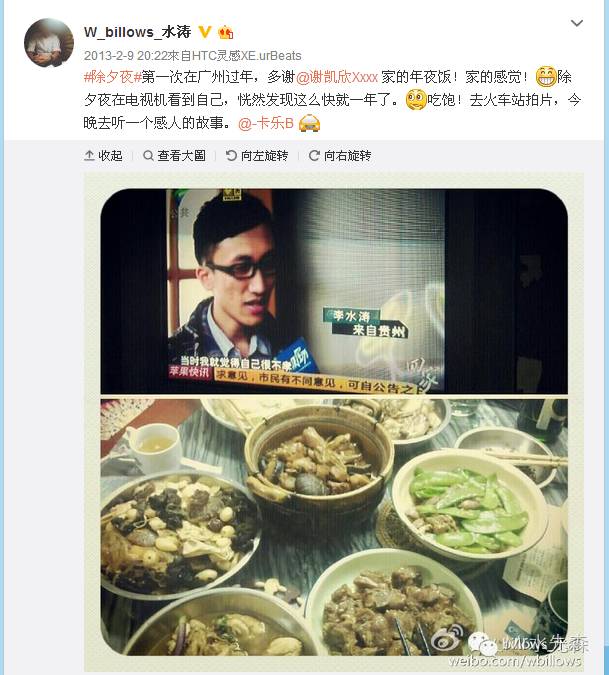The width and height of the screenshot is (609, 675).
Task: Open the W_billows_水涛 username link
Action: [137, 32]
